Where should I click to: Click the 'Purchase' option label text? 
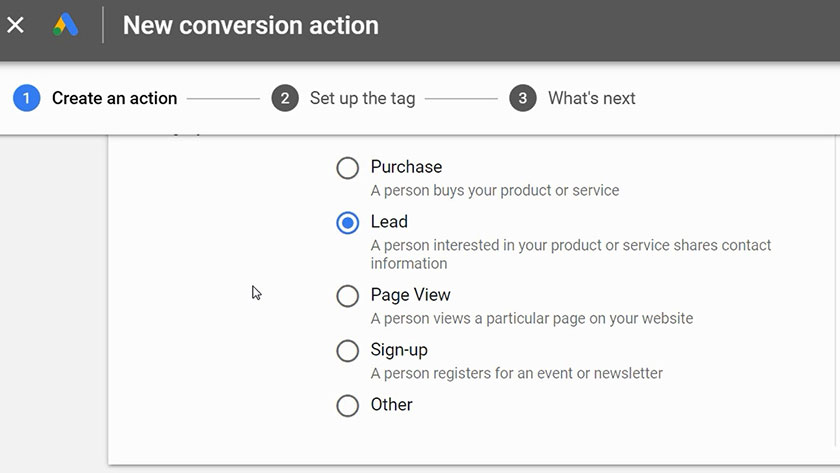[x=406, y=167]
